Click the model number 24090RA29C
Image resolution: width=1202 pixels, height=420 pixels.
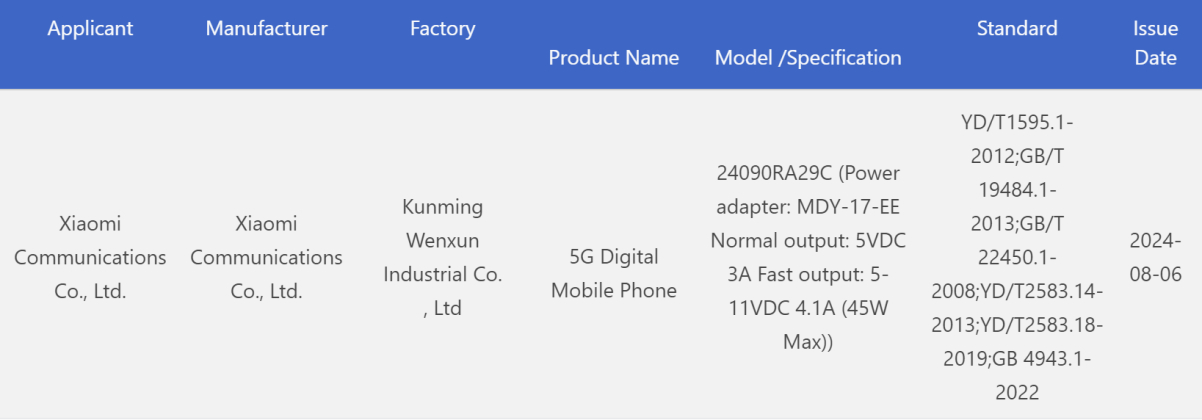coord(774,173)
